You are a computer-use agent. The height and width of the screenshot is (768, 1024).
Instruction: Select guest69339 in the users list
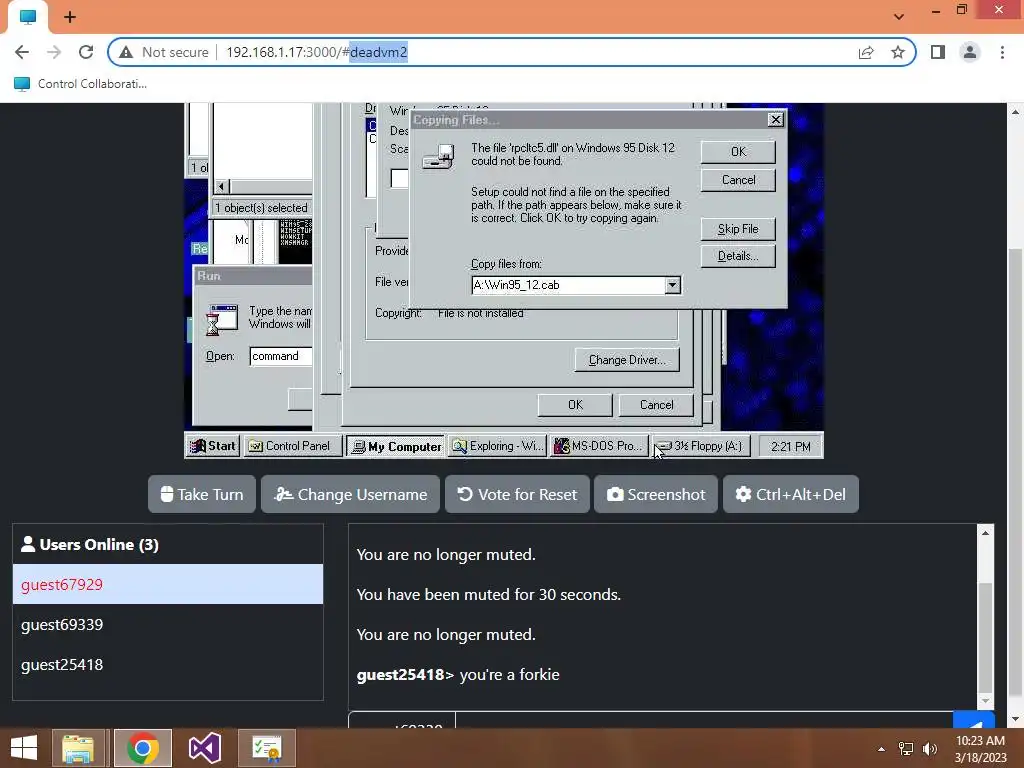(x=168, y=624)
